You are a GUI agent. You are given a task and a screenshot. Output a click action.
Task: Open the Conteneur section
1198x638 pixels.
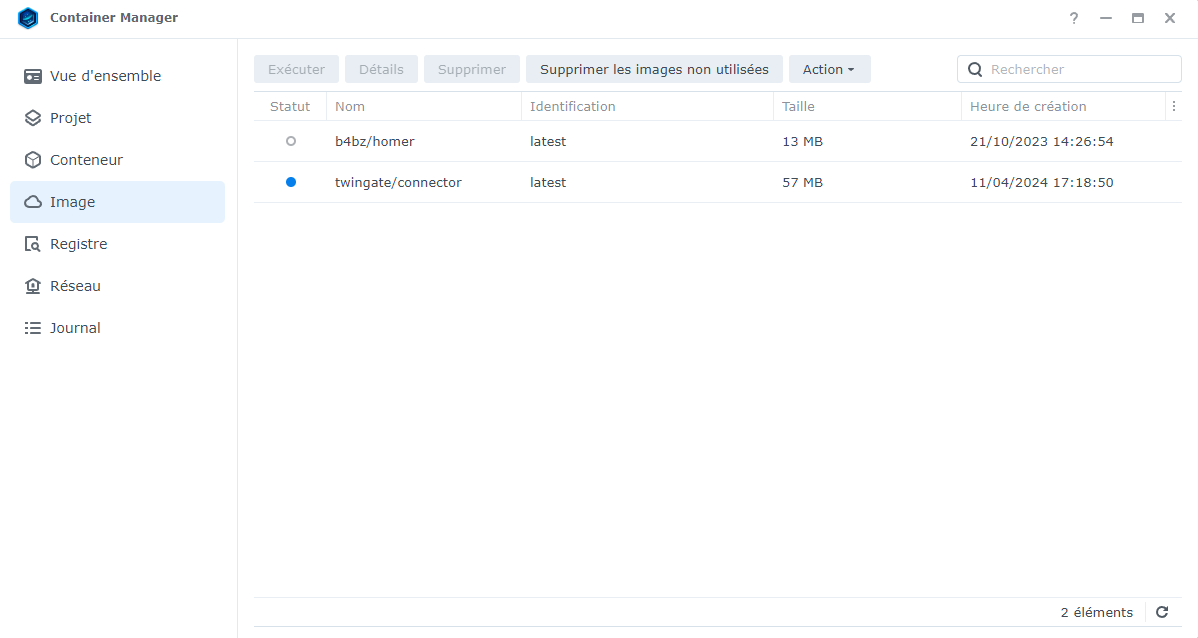click(x=85, y=159)
